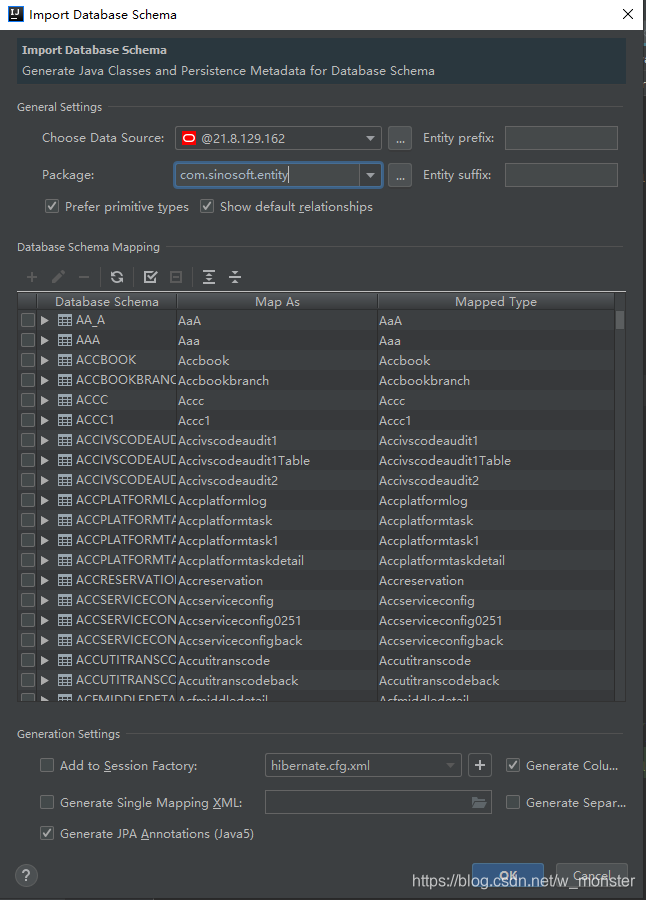
Task: Expand the Accutitranscodeback table node
Action: pyautogui.click(x=45, y=680)
